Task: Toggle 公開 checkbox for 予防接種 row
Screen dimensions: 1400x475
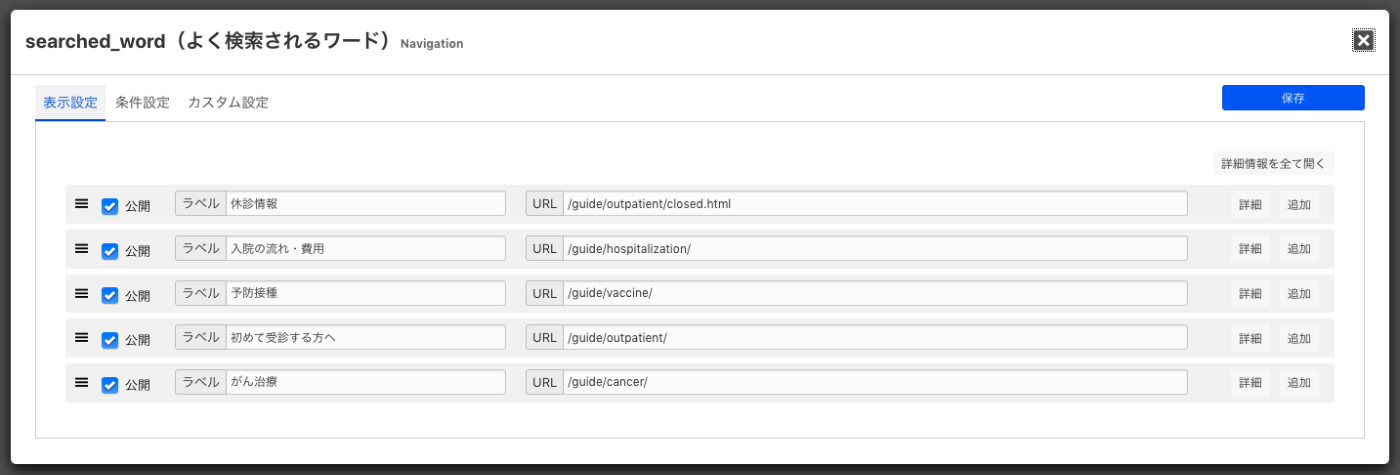Action: tap(110, 295)
